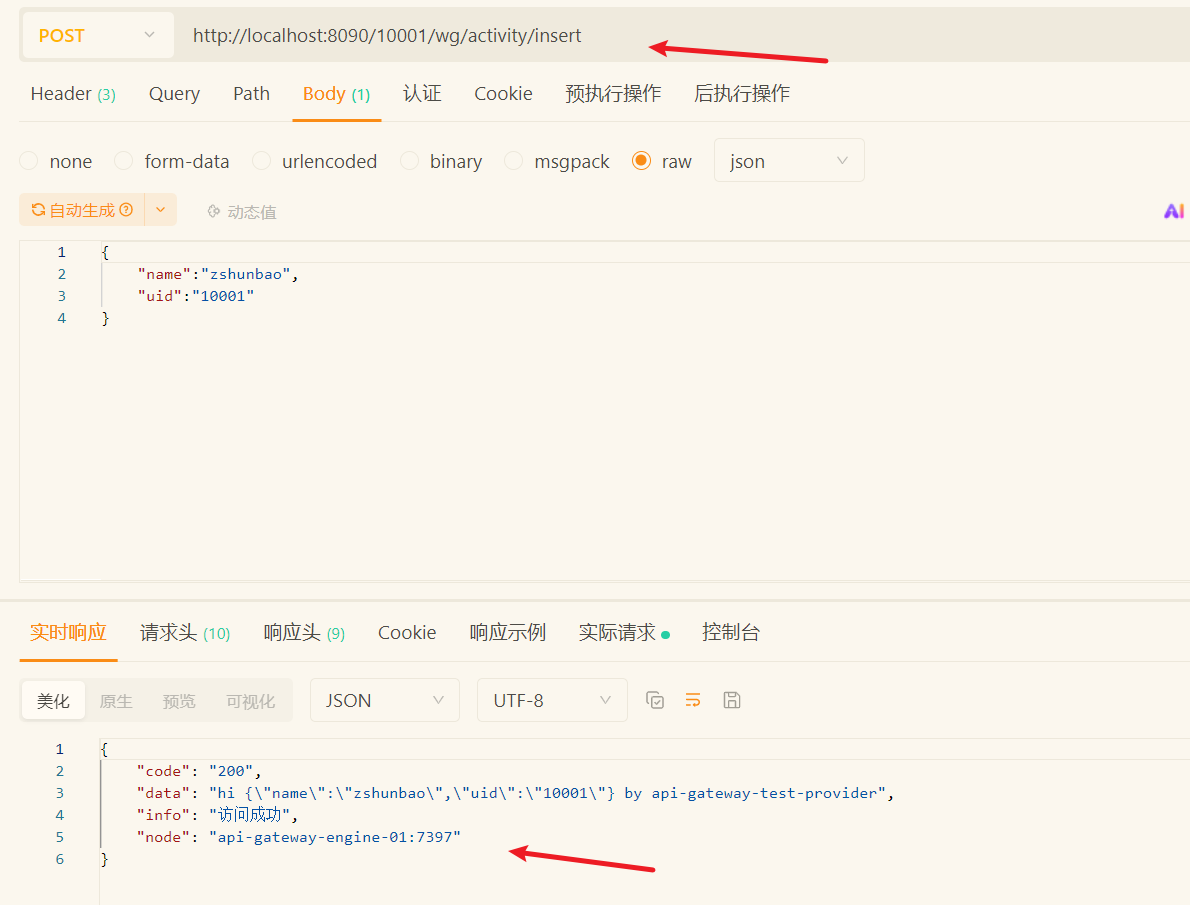Click the save response icon
Viewport: 1190px width, 905px height.
pyautogui.click(x=732, y=700)
